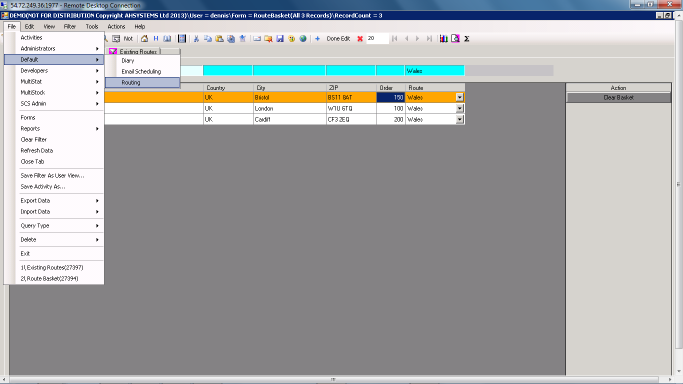Click the Clear Basket button
Screen dimensions: 683x384
[619, 98]
